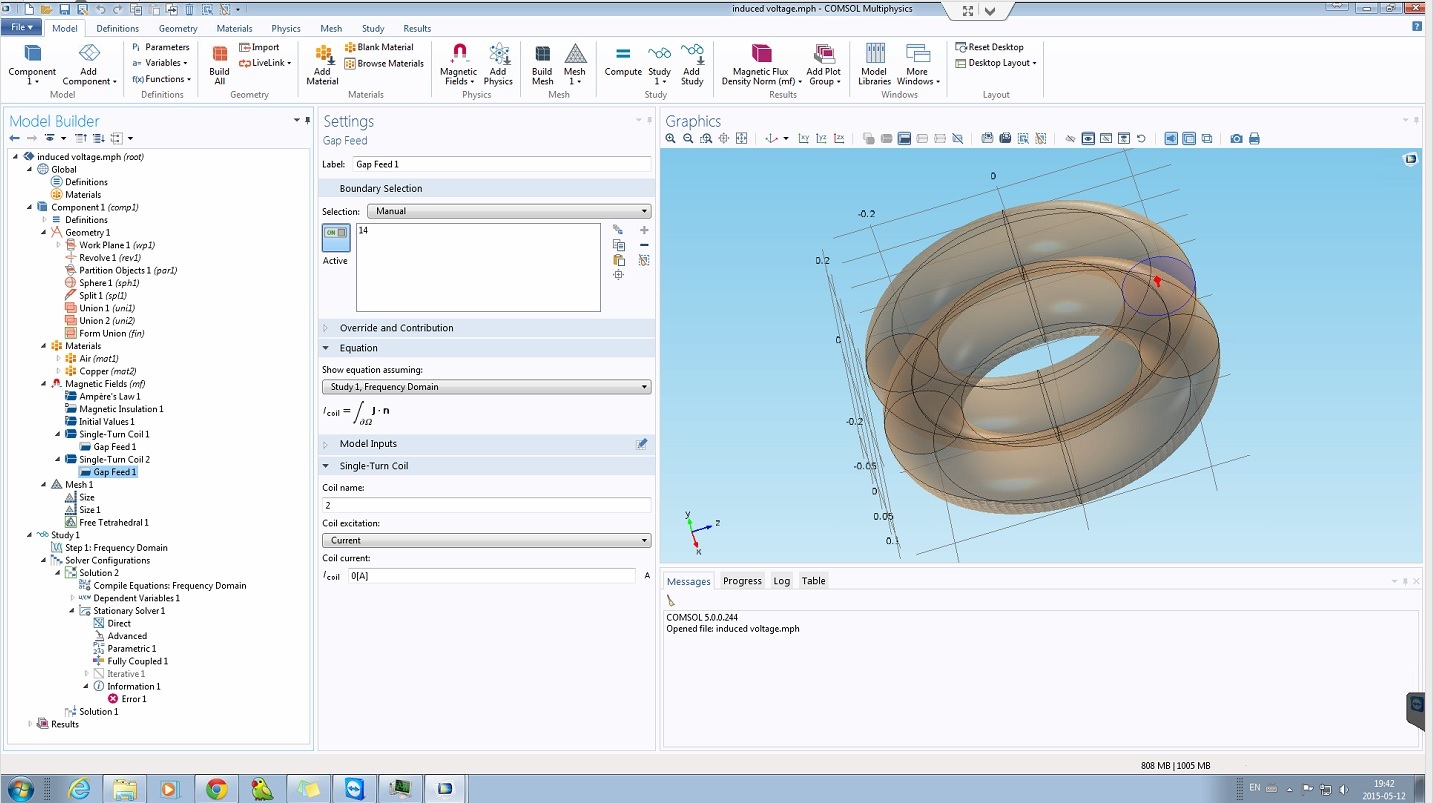1433x803 pixels.
Task: Click the Coil current input field
Action: [490, 576]
